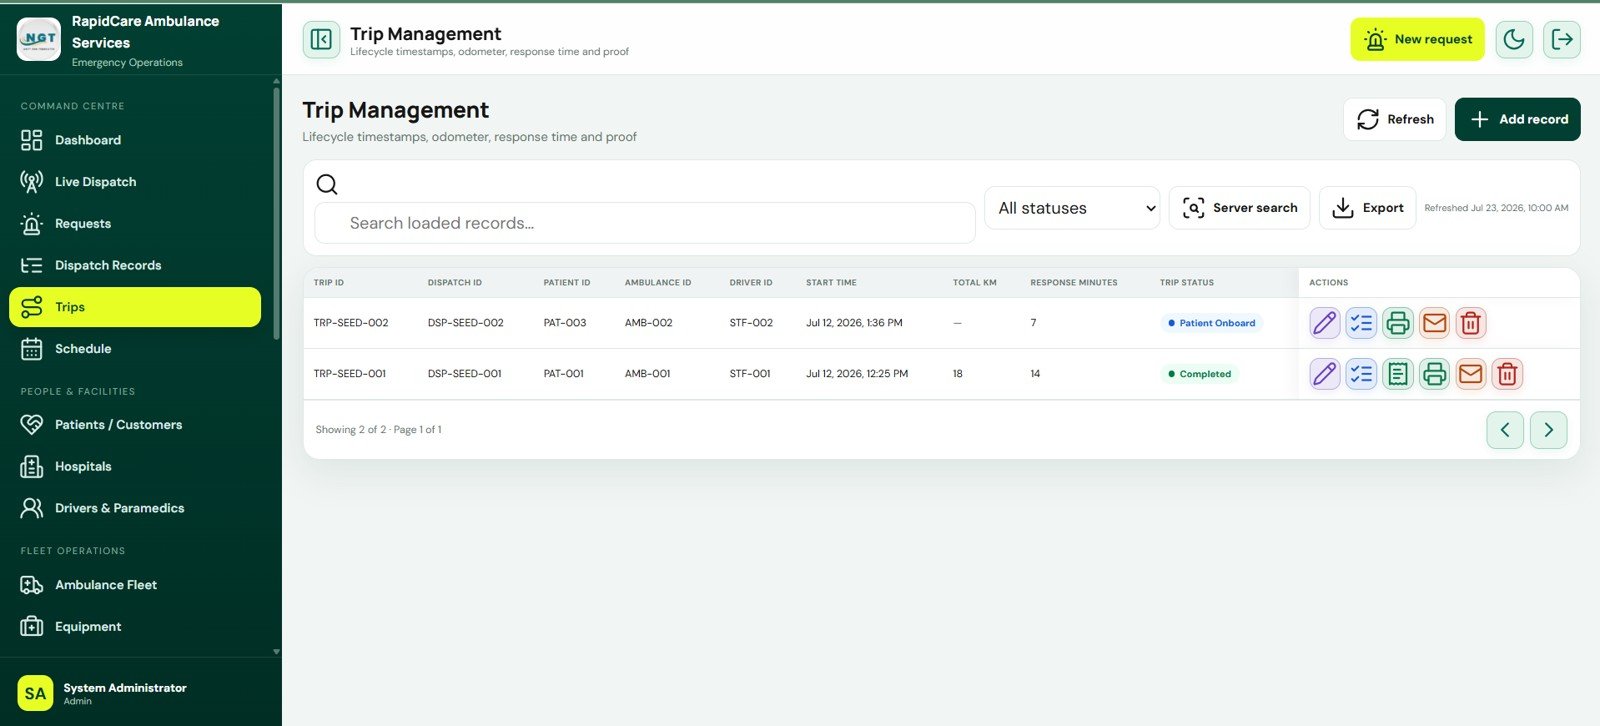Click the PAT-003 patient ID cell
1600x726 pixels.
tap(565, 323)
